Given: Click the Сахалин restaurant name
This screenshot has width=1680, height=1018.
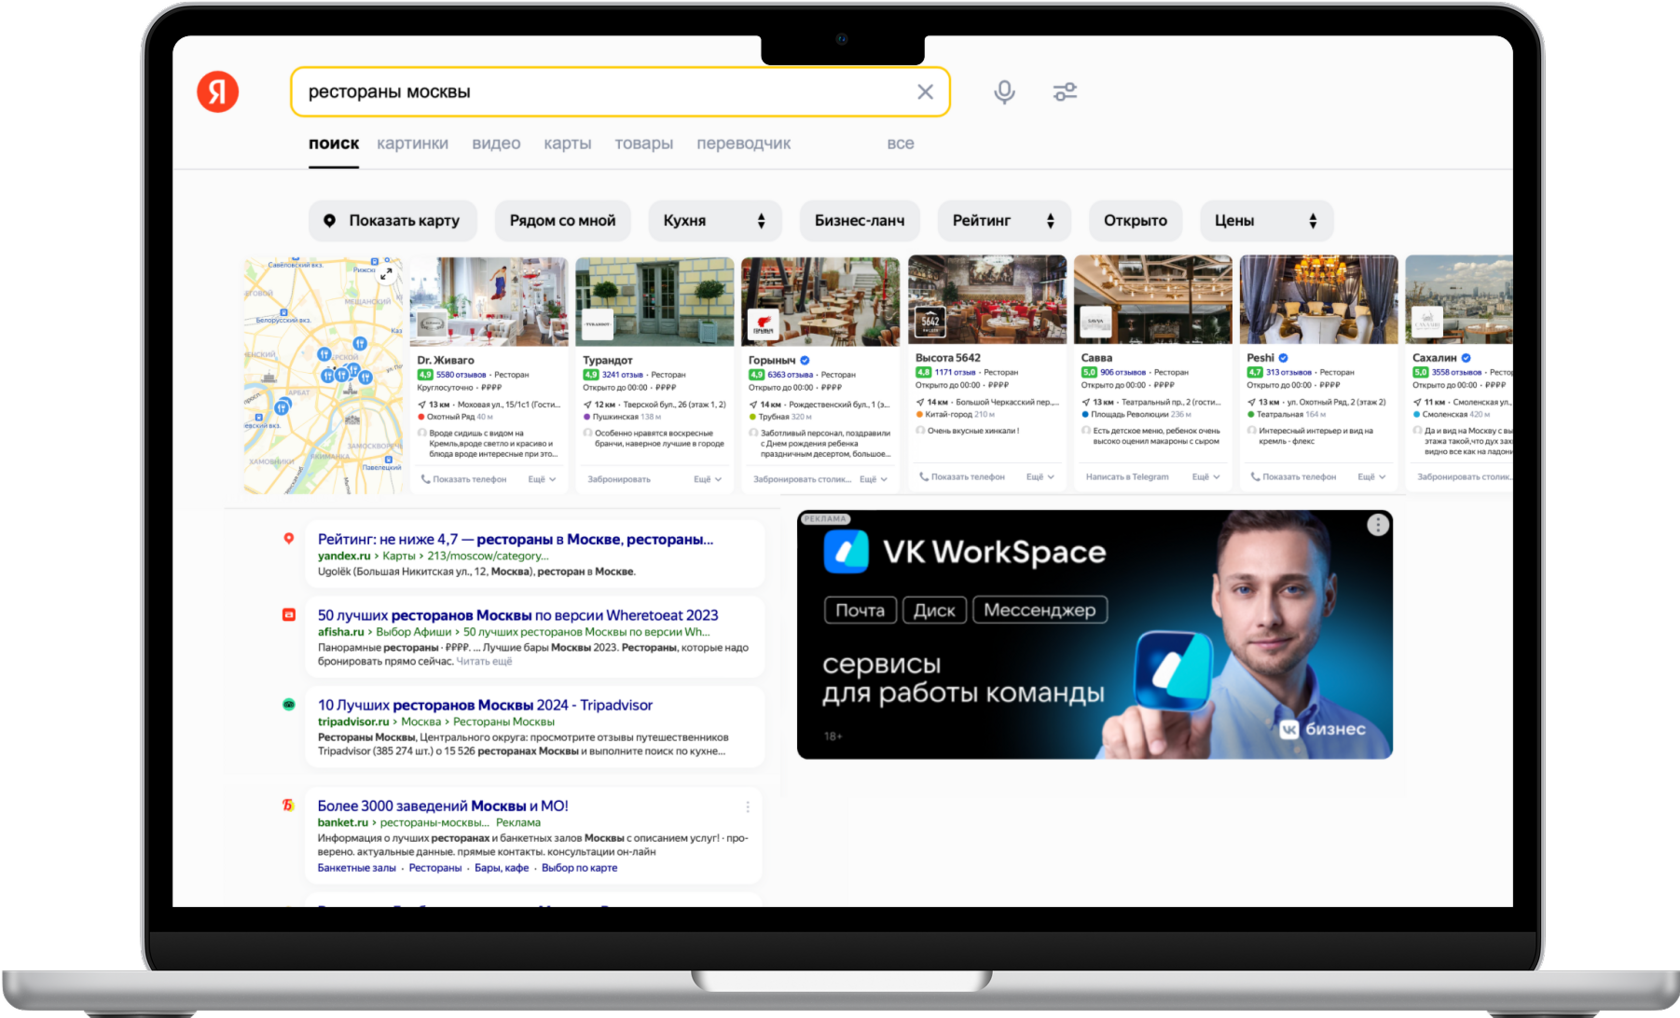Looking at the screenshot, I should pyautogui.click(x=1434, y=357).
